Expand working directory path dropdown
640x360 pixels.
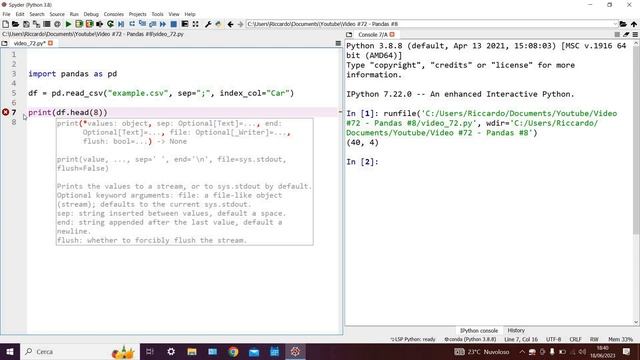[615, 24]
